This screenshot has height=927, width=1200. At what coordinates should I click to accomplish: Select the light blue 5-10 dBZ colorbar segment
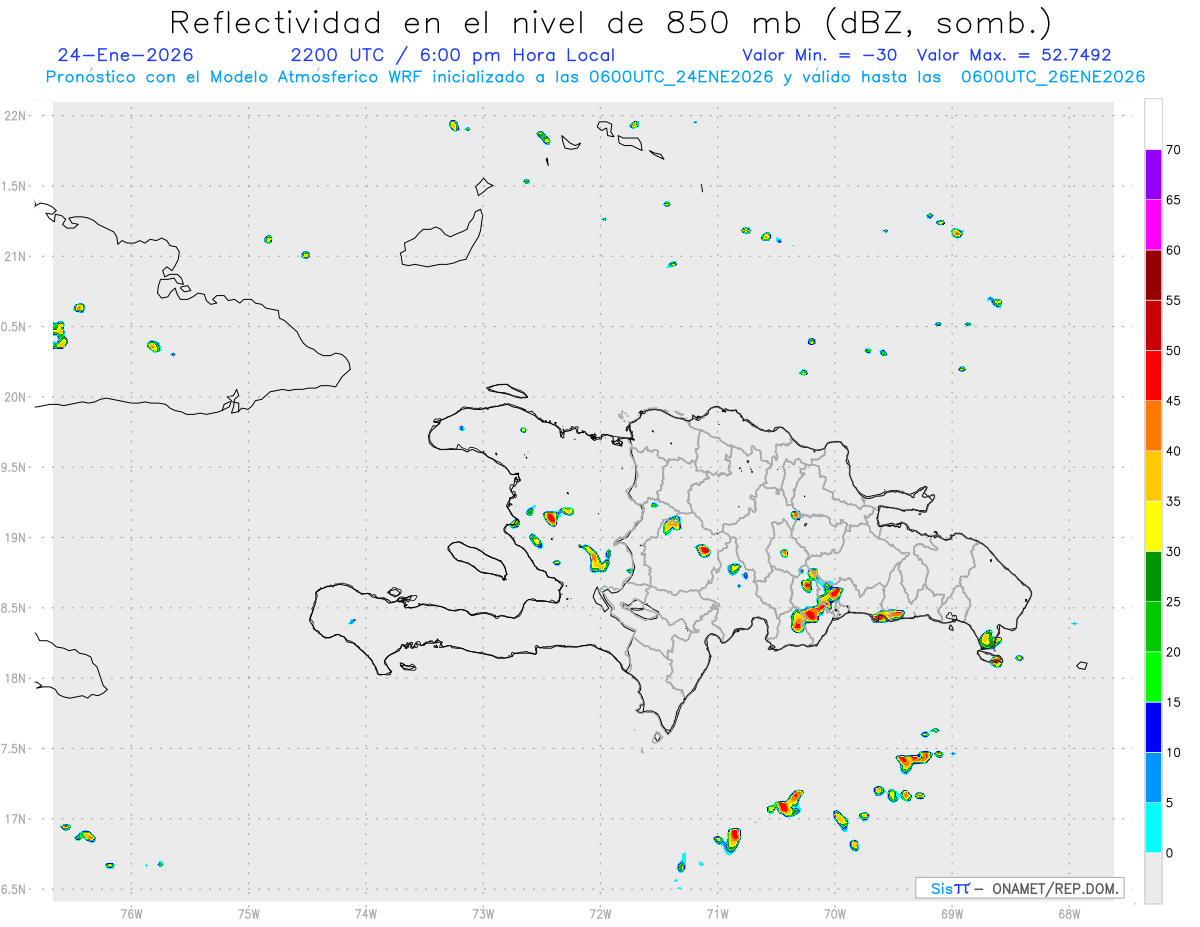point(1153,777)
